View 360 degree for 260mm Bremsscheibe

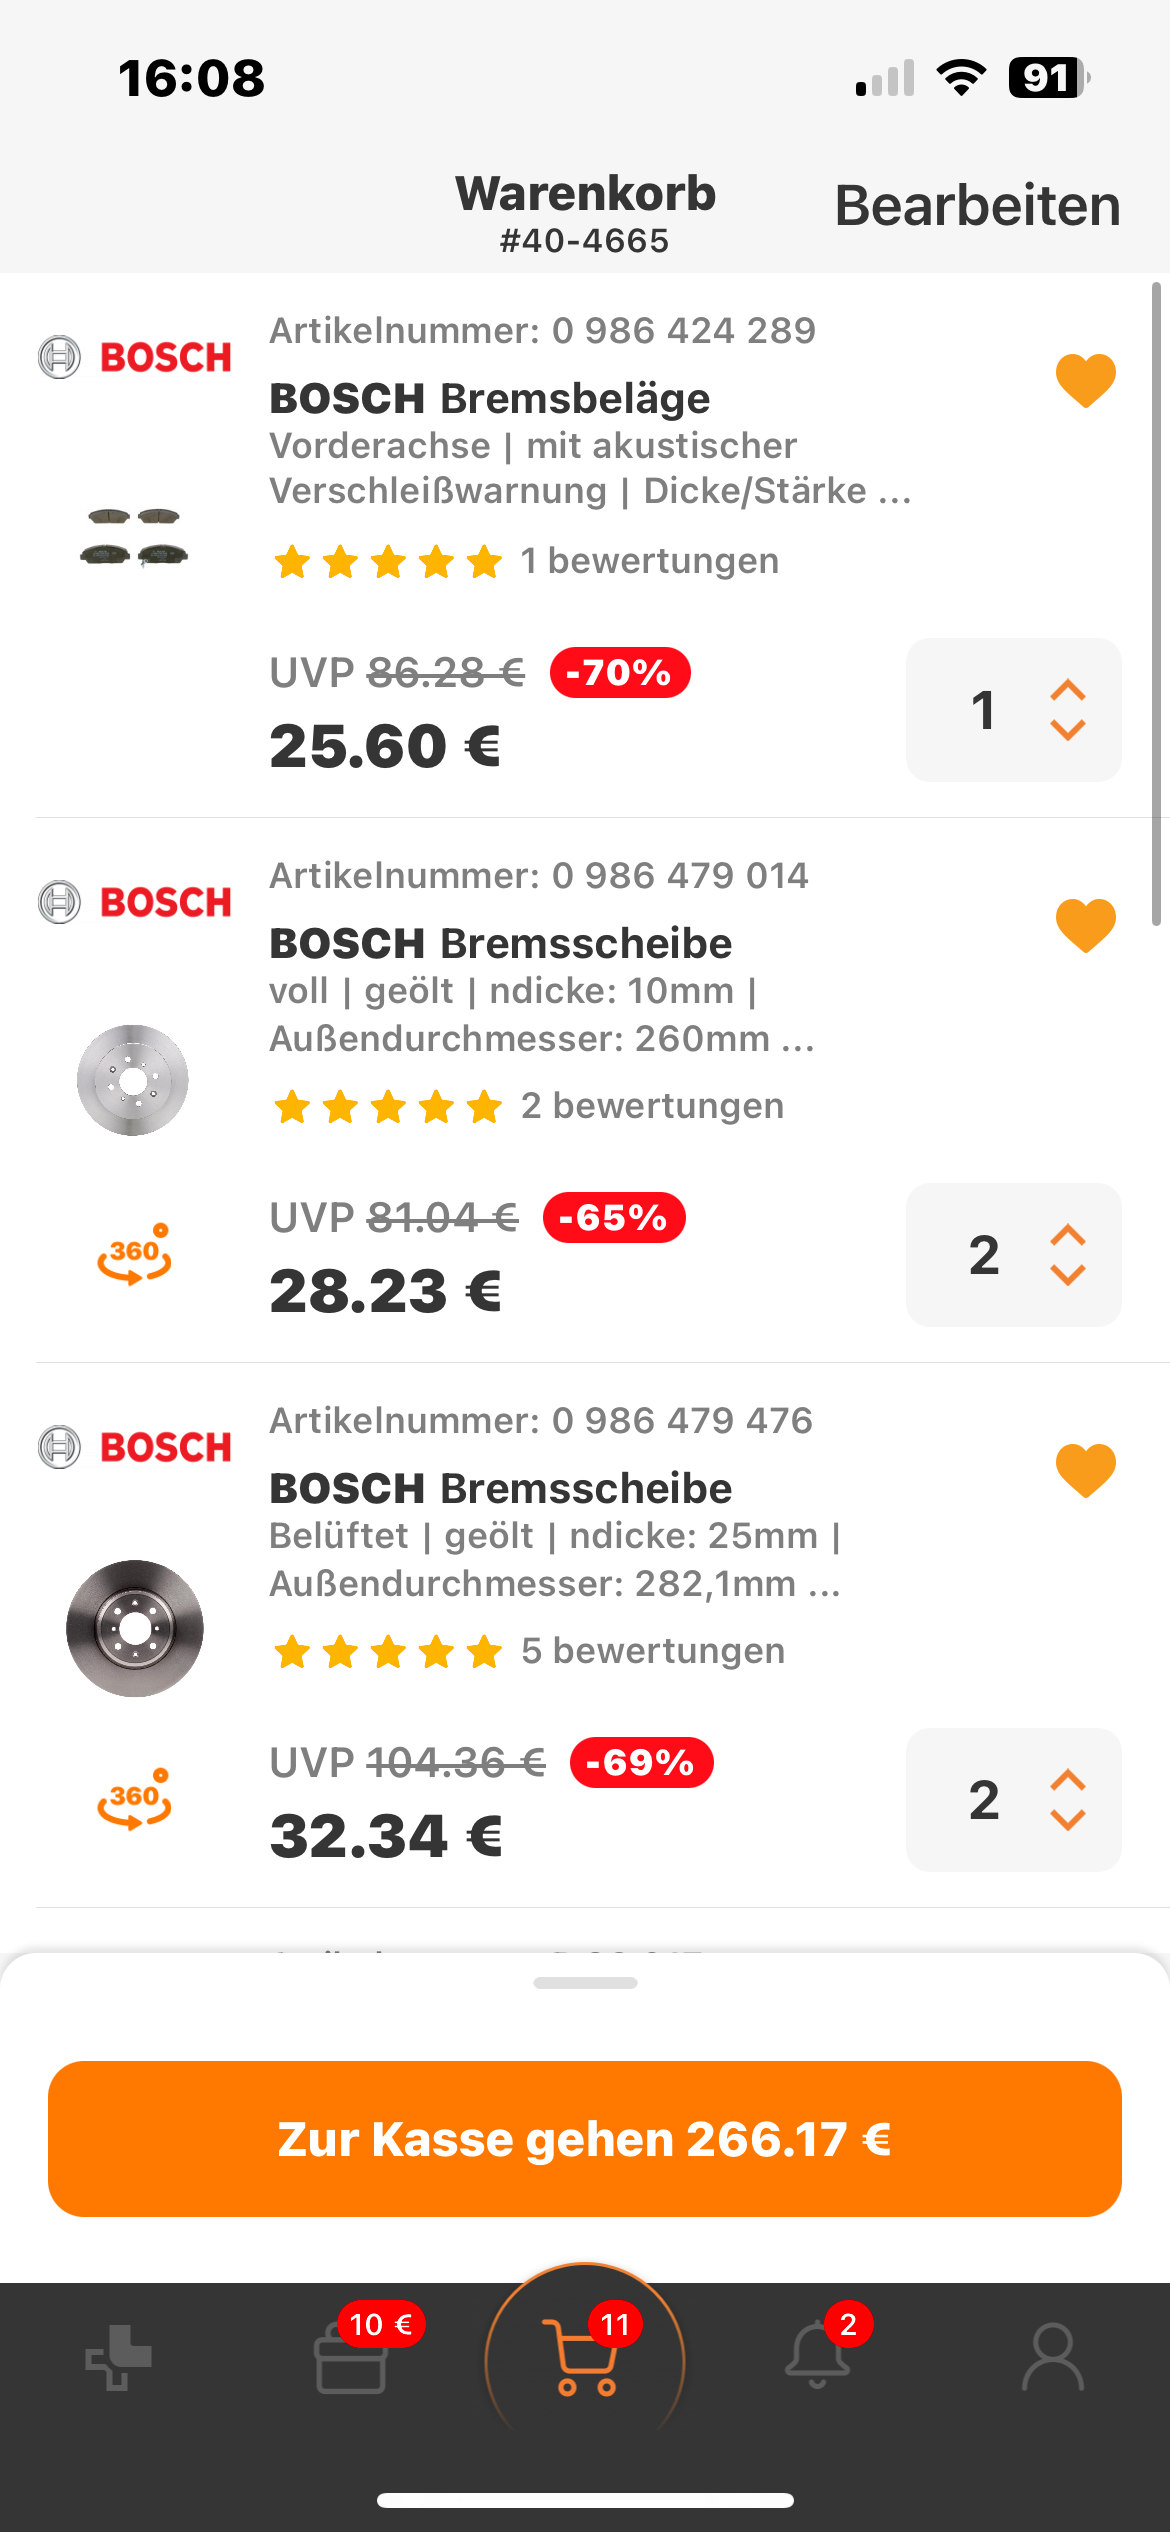point(134,1255)
